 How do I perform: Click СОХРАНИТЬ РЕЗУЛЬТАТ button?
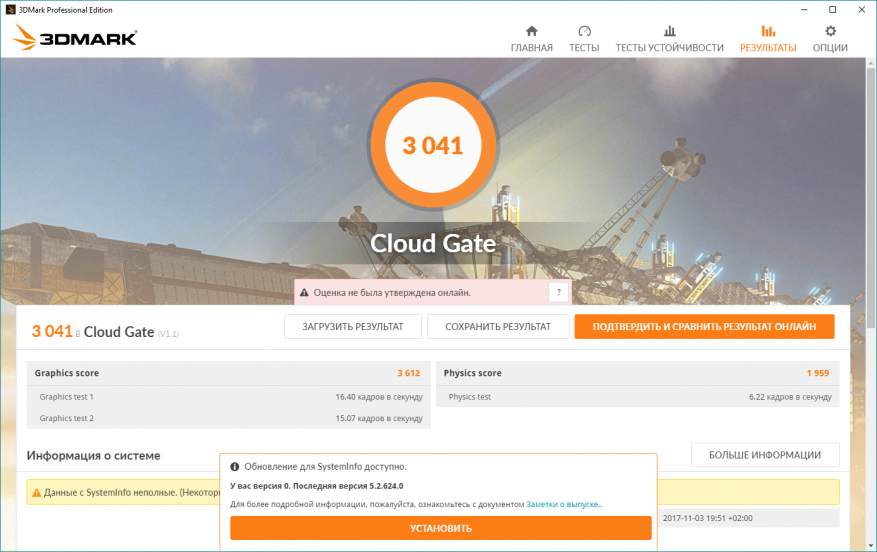[x=498, y=327]
